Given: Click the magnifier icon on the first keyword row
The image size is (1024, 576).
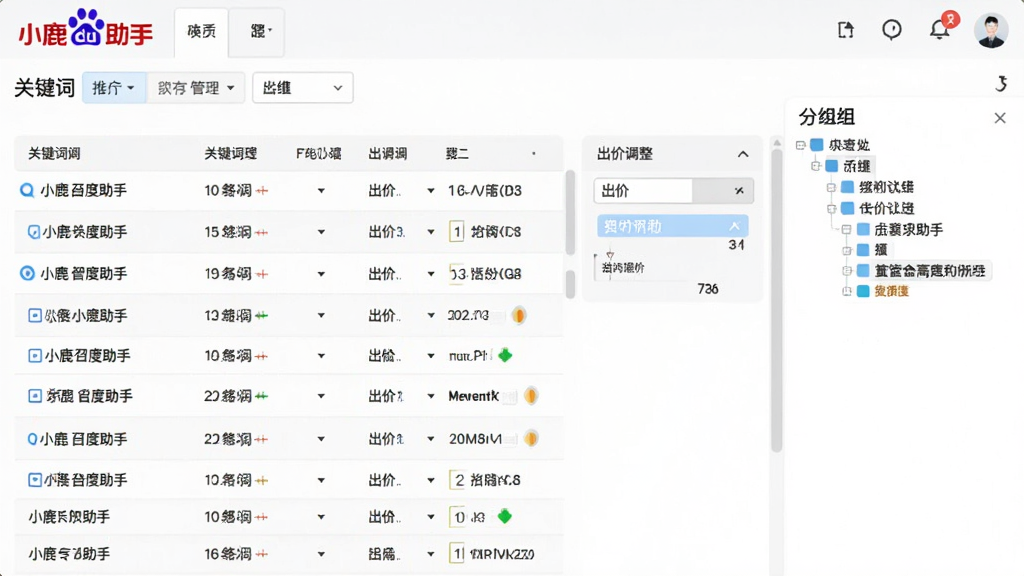Looking at the screenshot, I should point(27,190).
